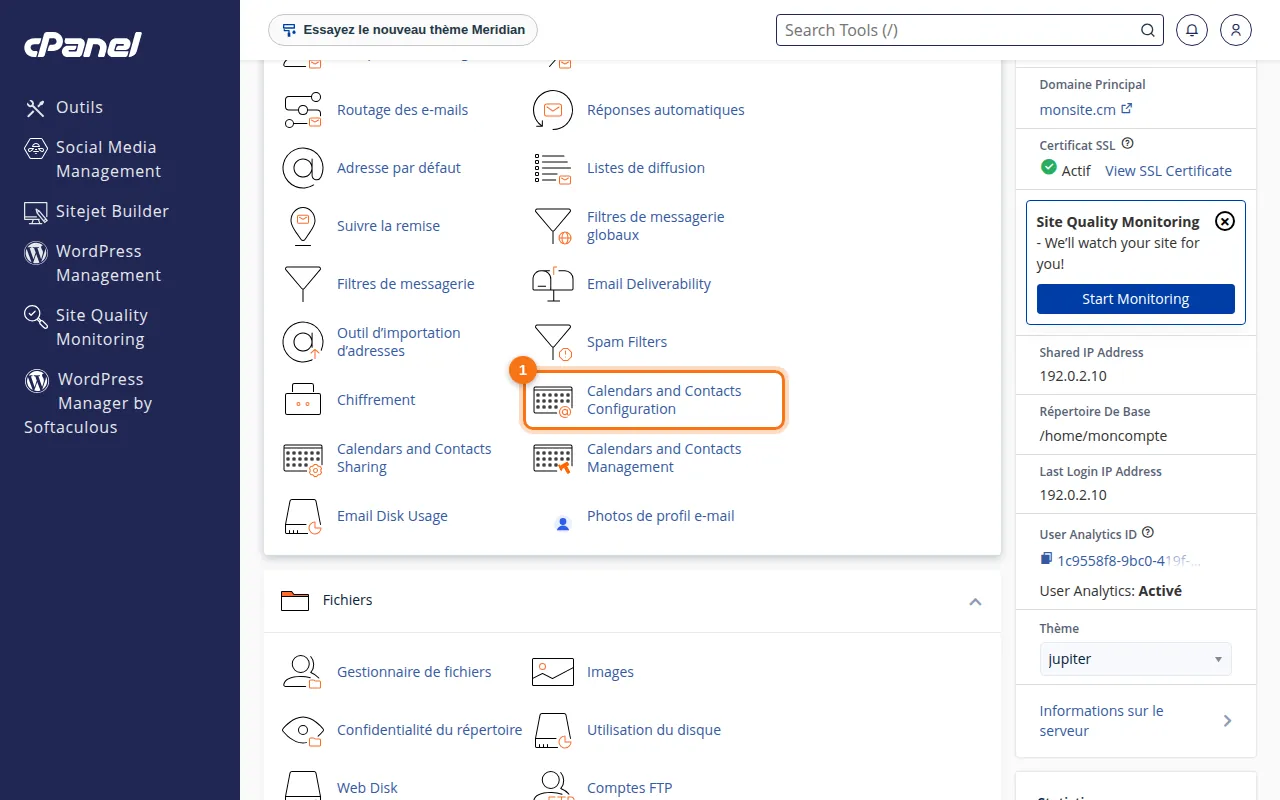The width and height of the screenshot is (1280, 800).
Task: Open Routage des e-mails link
Action: click(402, 110)
